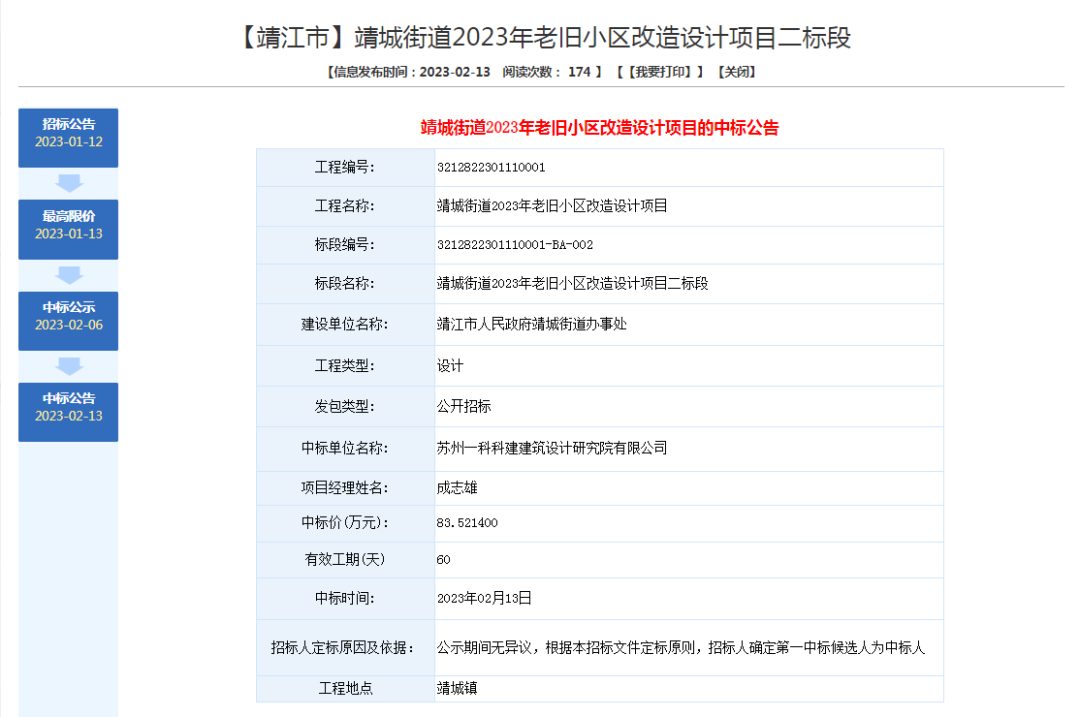Click the 发包类型 value 公开招标
Image resolution: width=1080 pixels, height=717 pixels.
[464, 406]
